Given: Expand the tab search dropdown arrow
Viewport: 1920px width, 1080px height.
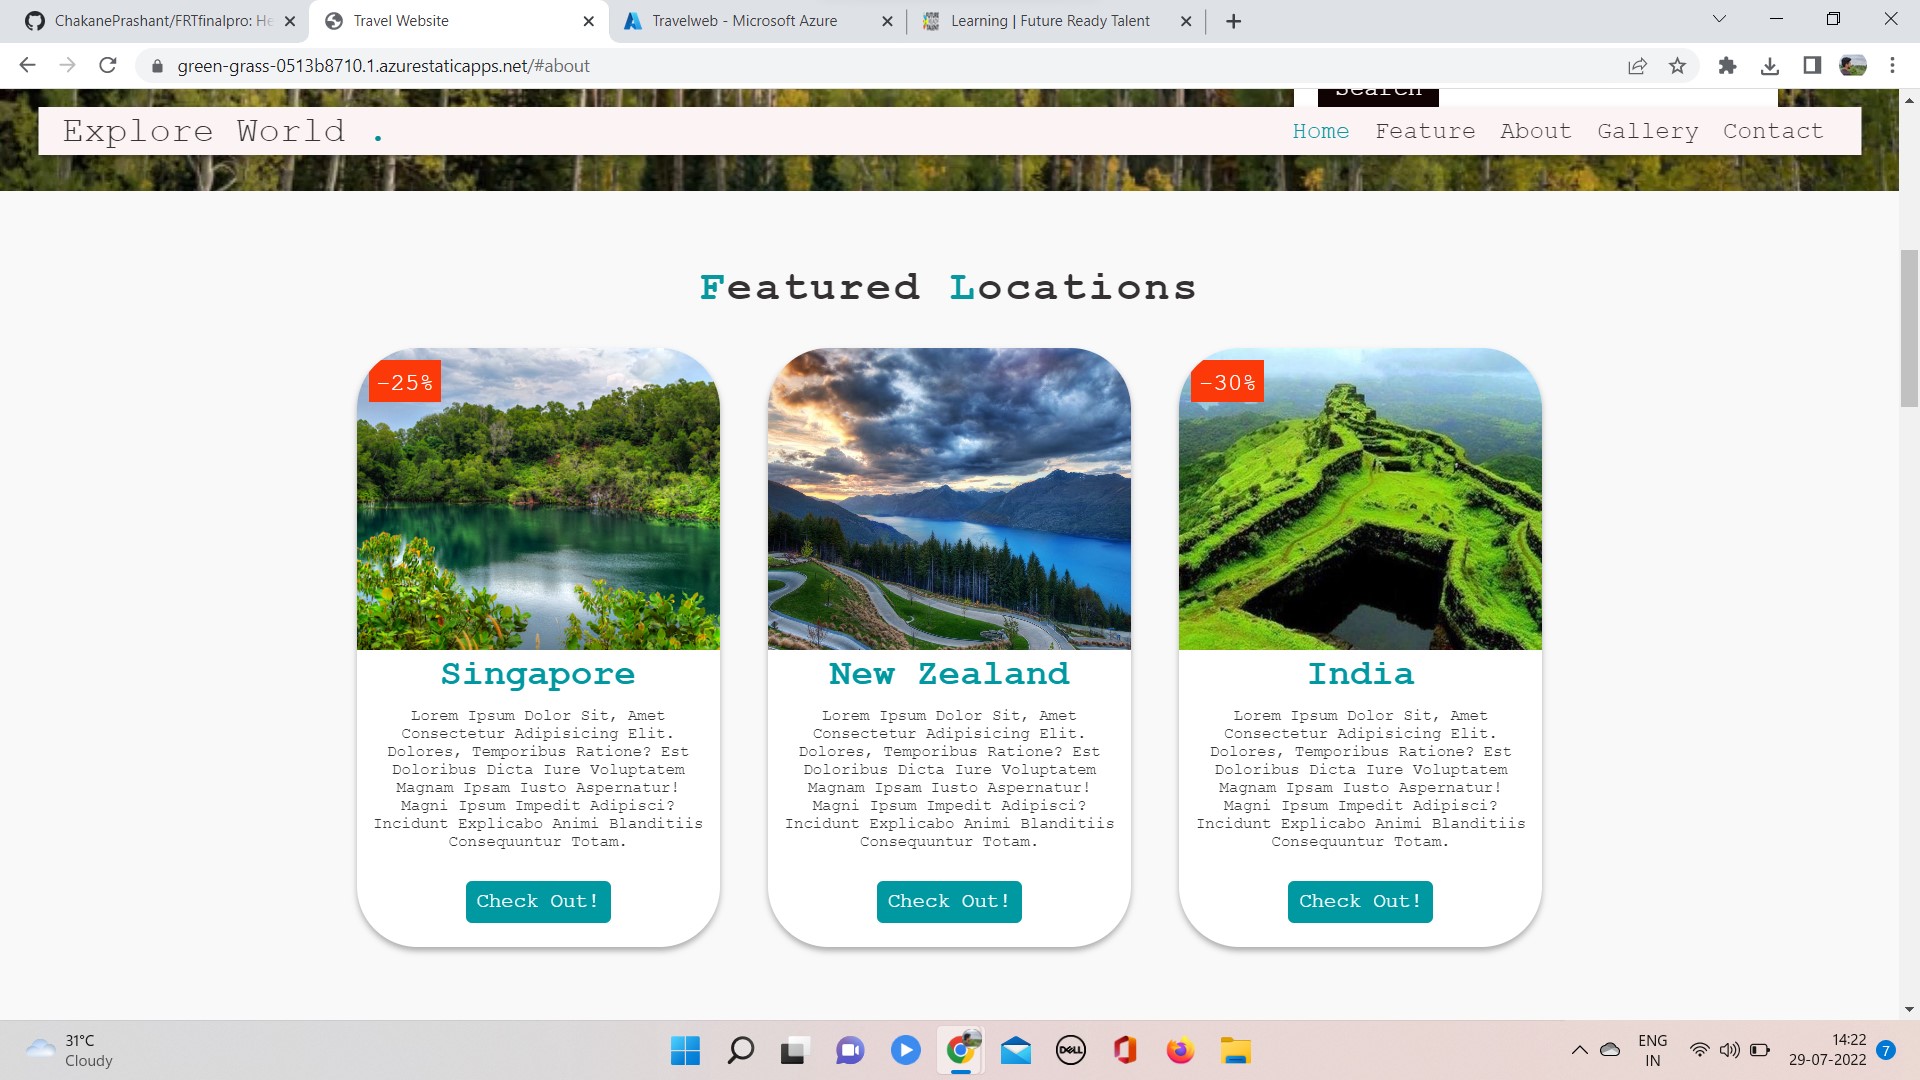Looking at the screenshot, I should (1719, 19).
